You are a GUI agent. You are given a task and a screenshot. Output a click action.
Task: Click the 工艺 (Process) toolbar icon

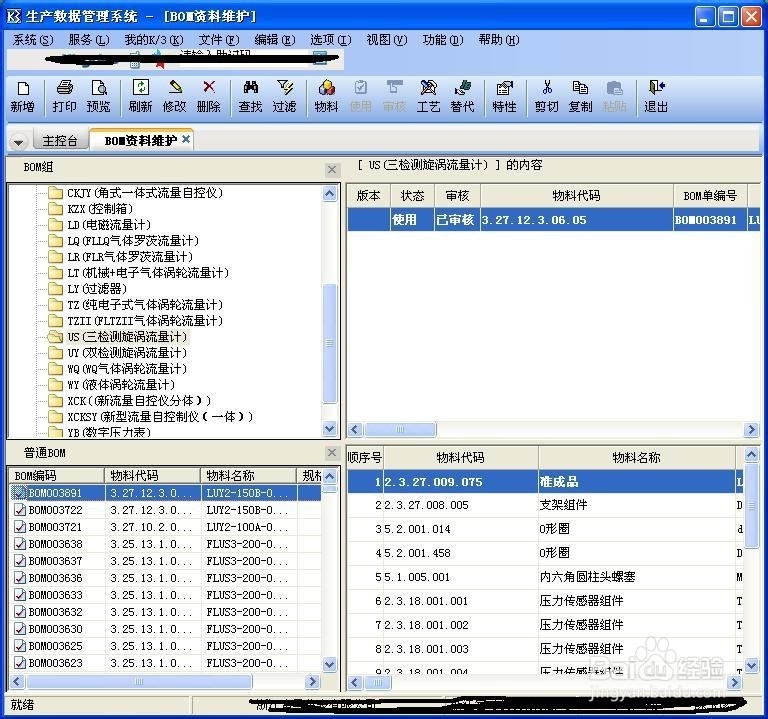tap(429, 96)
